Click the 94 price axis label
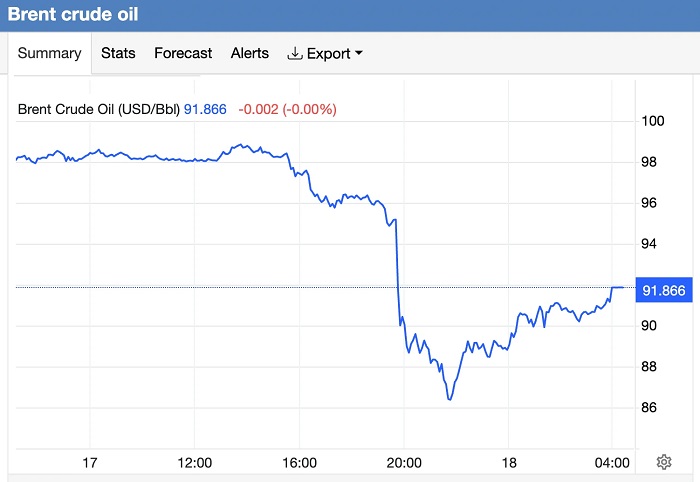Screen dimensions: 700x482 650,244
